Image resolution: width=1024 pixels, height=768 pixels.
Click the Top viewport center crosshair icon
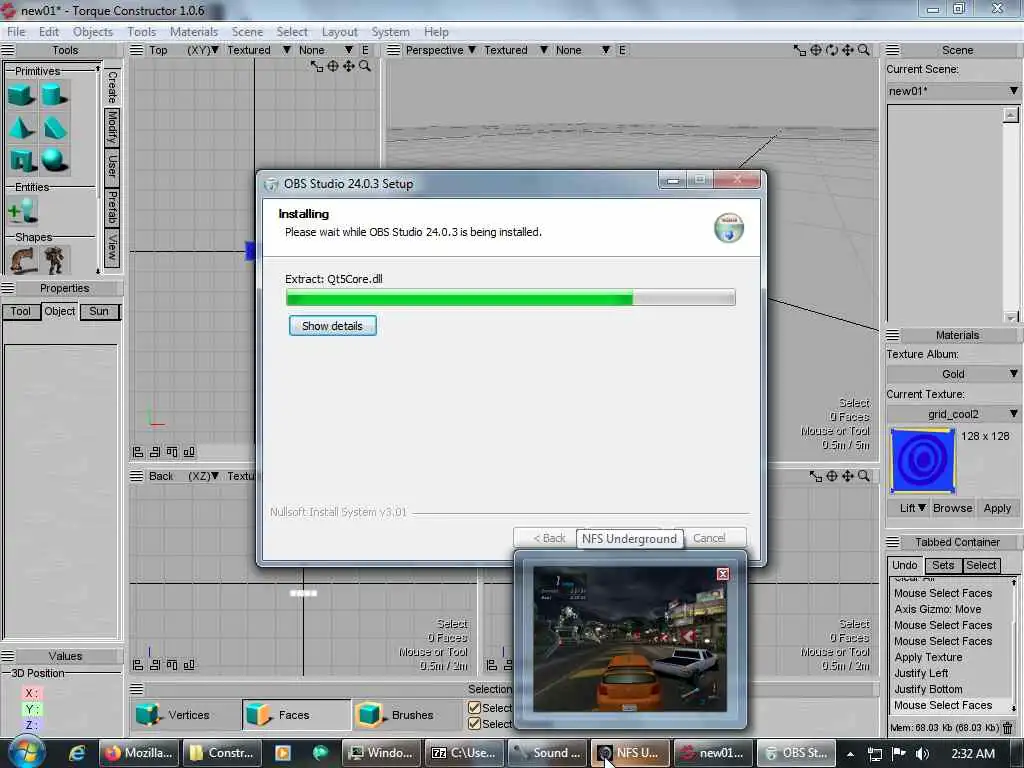coord(333,66)
